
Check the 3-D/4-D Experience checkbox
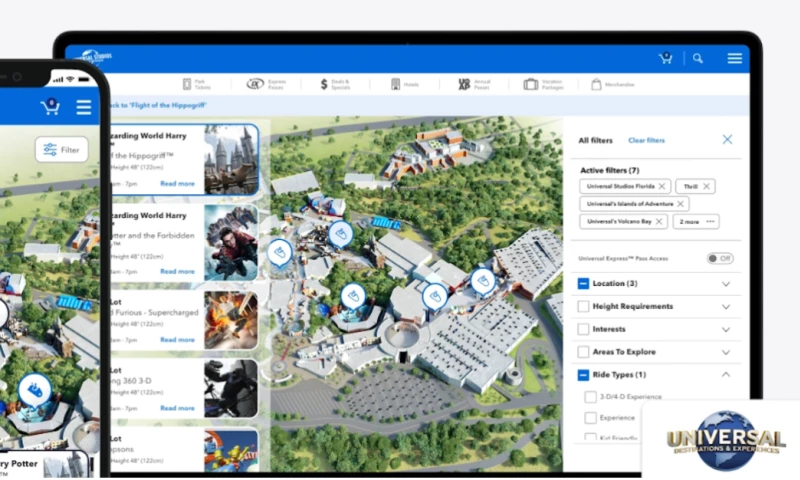pyautogui.click(x=590, y=396)
